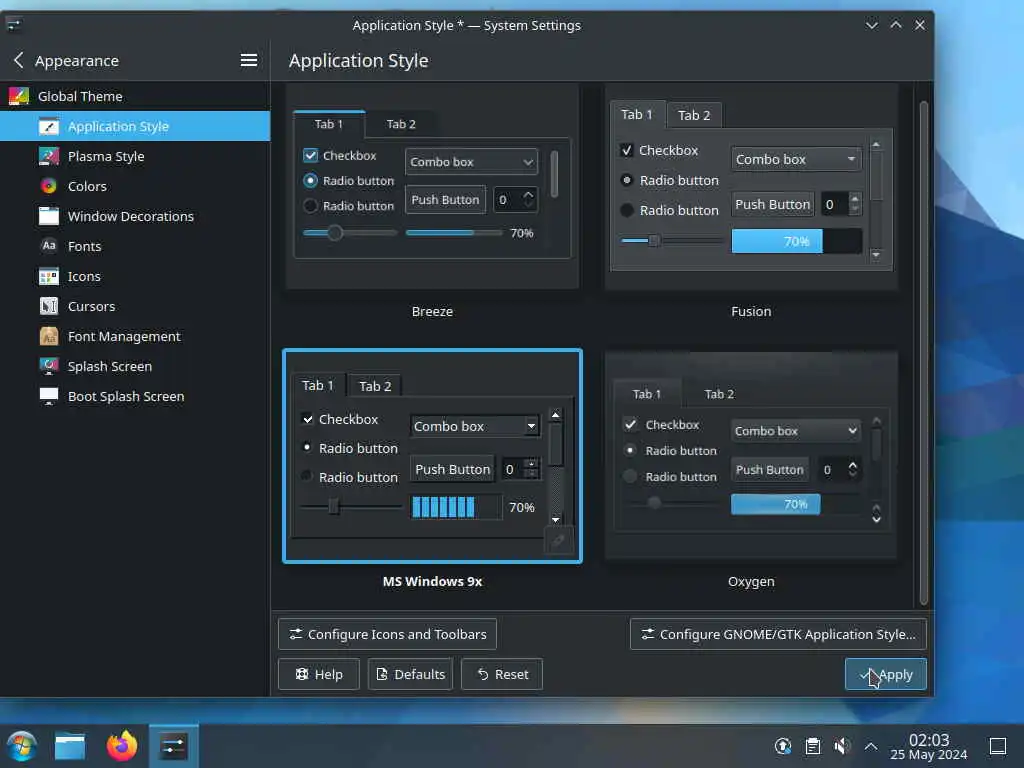Switch to Tab 2 in Breeze preview
Viewport: 1024px width, 768px height.
[401, 124]
